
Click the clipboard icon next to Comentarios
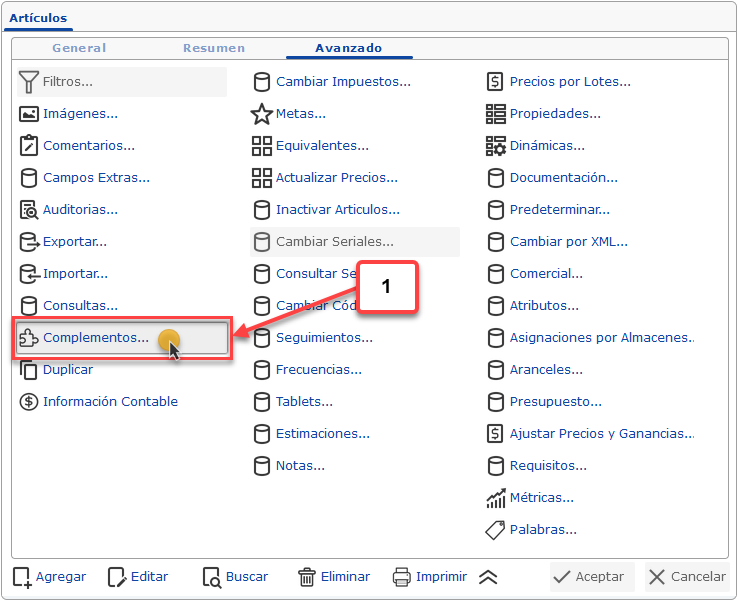pos(29,145)
